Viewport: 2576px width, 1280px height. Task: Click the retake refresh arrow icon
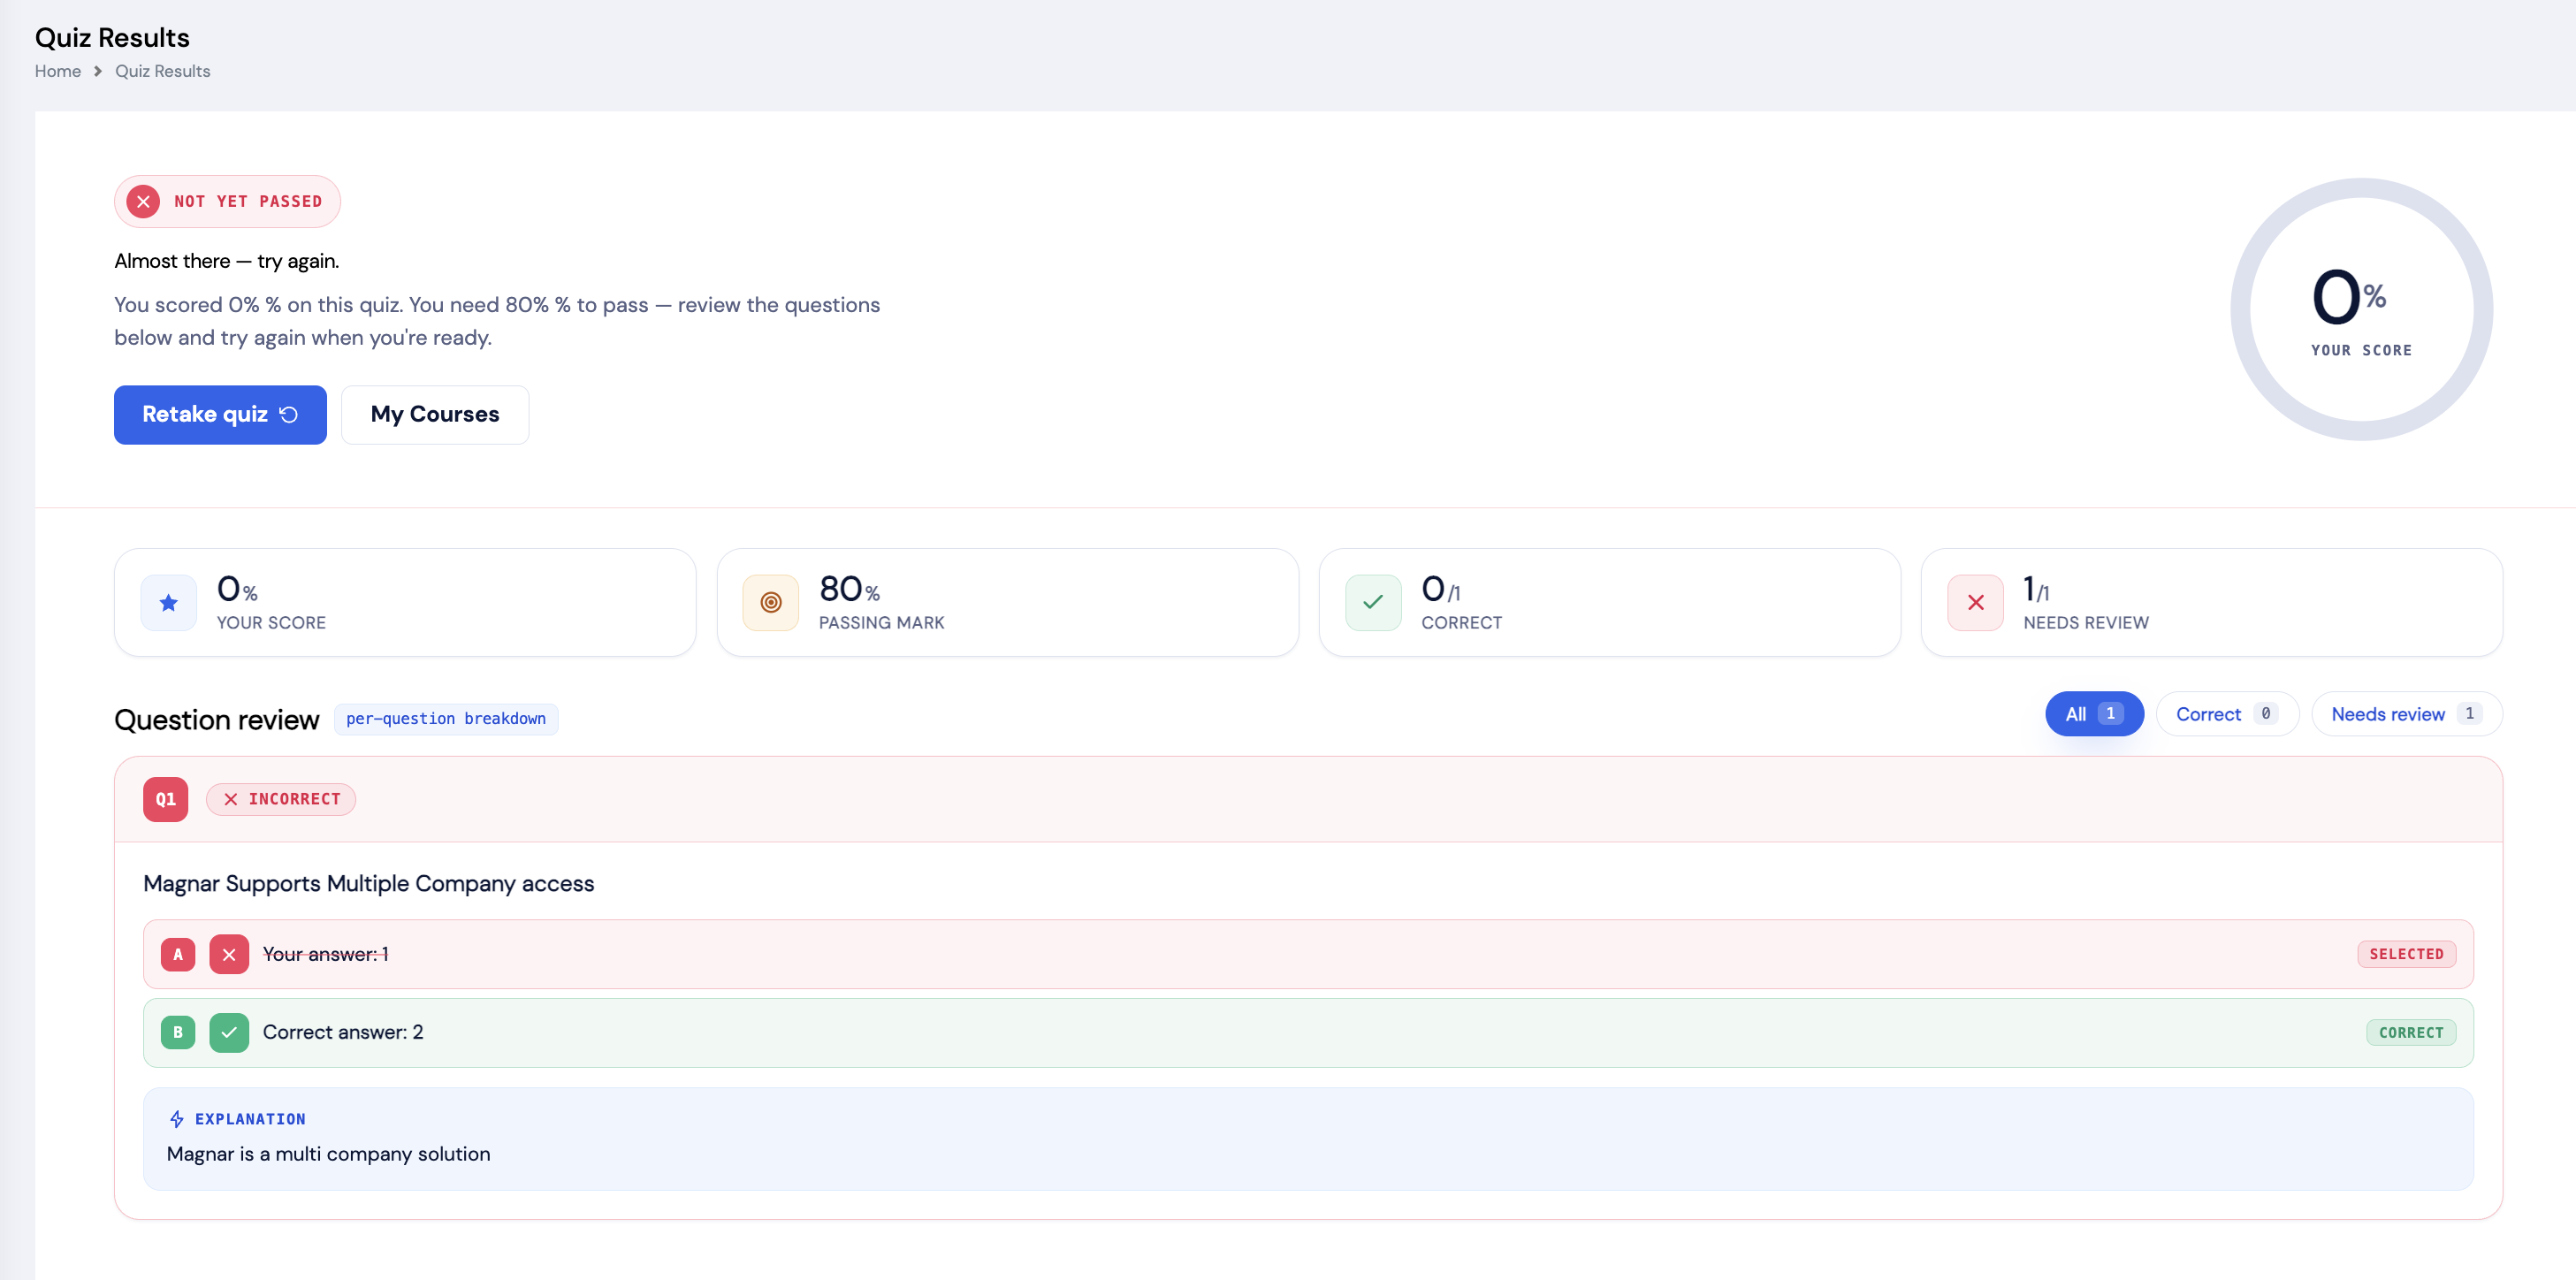(x=289, y=414)
